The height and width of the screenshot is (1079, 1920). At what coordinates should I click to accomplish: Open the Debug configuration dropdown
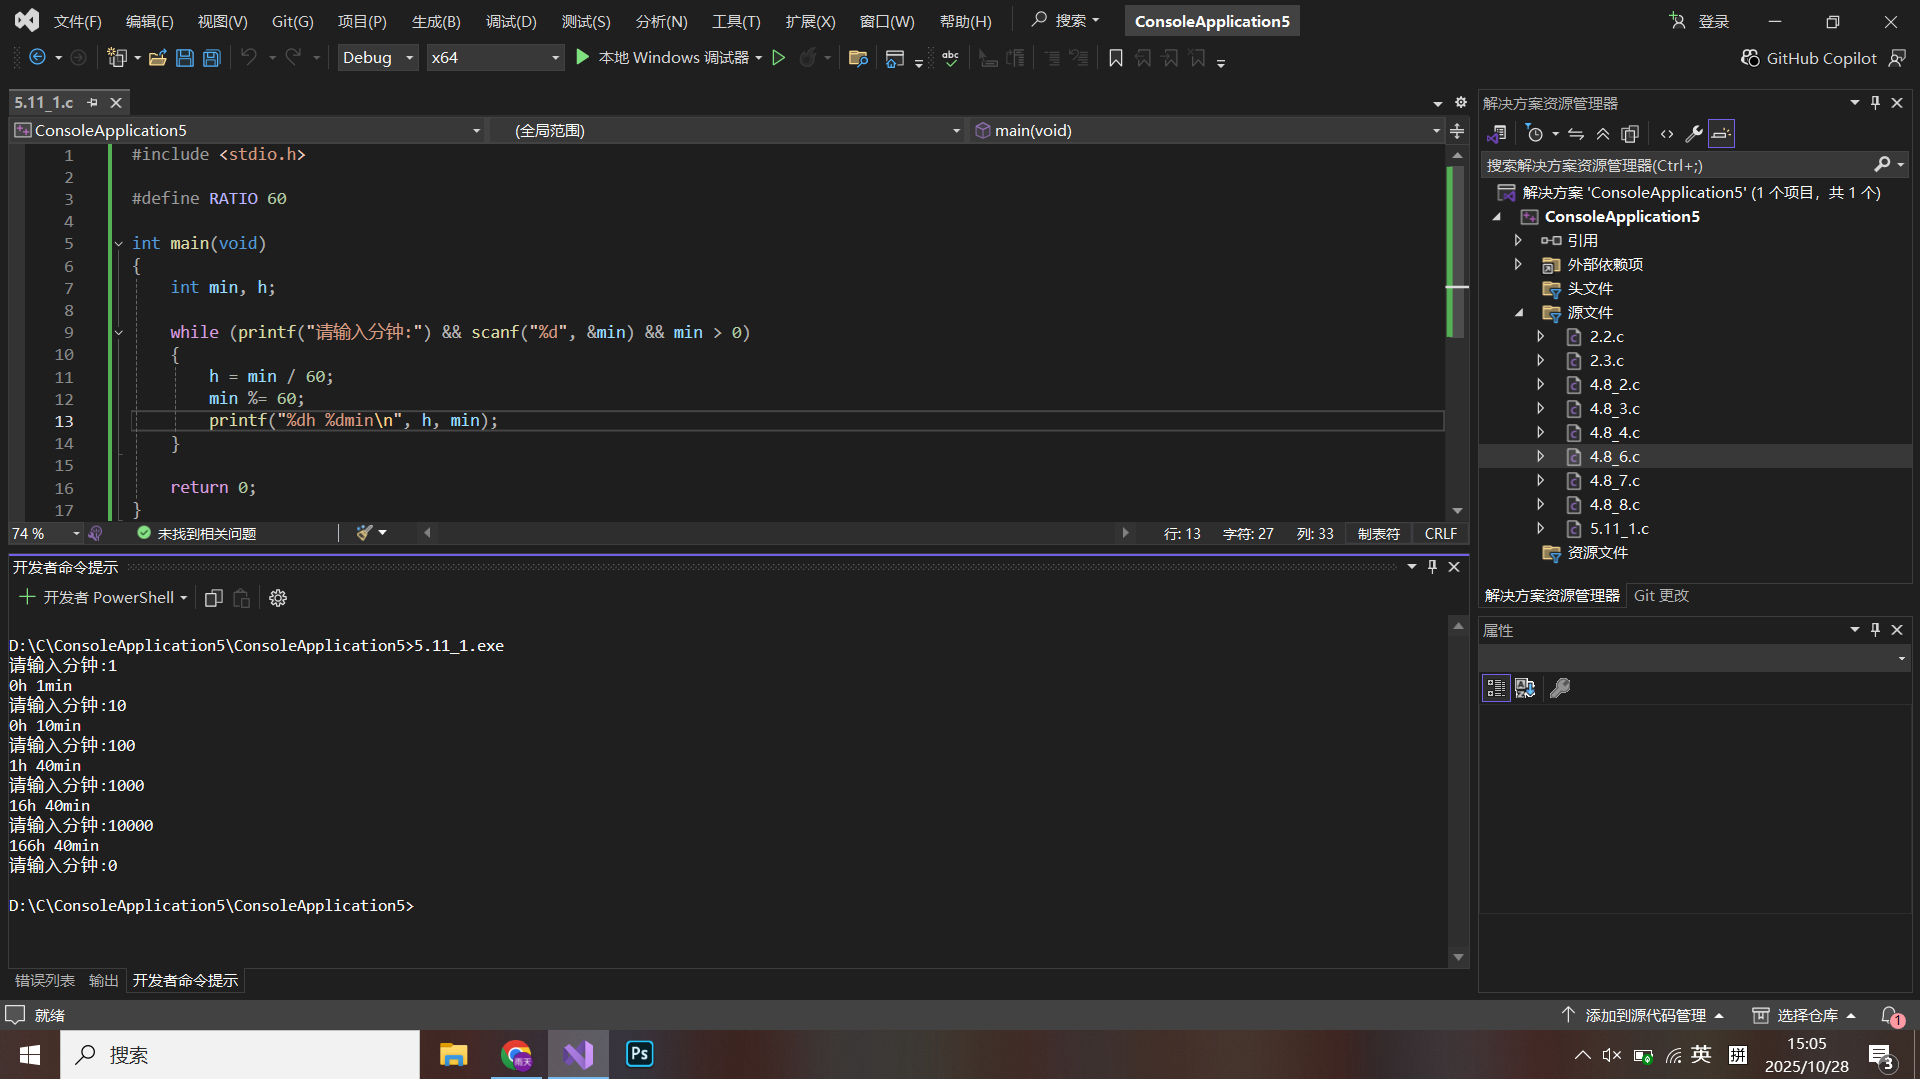pos(378,58)
